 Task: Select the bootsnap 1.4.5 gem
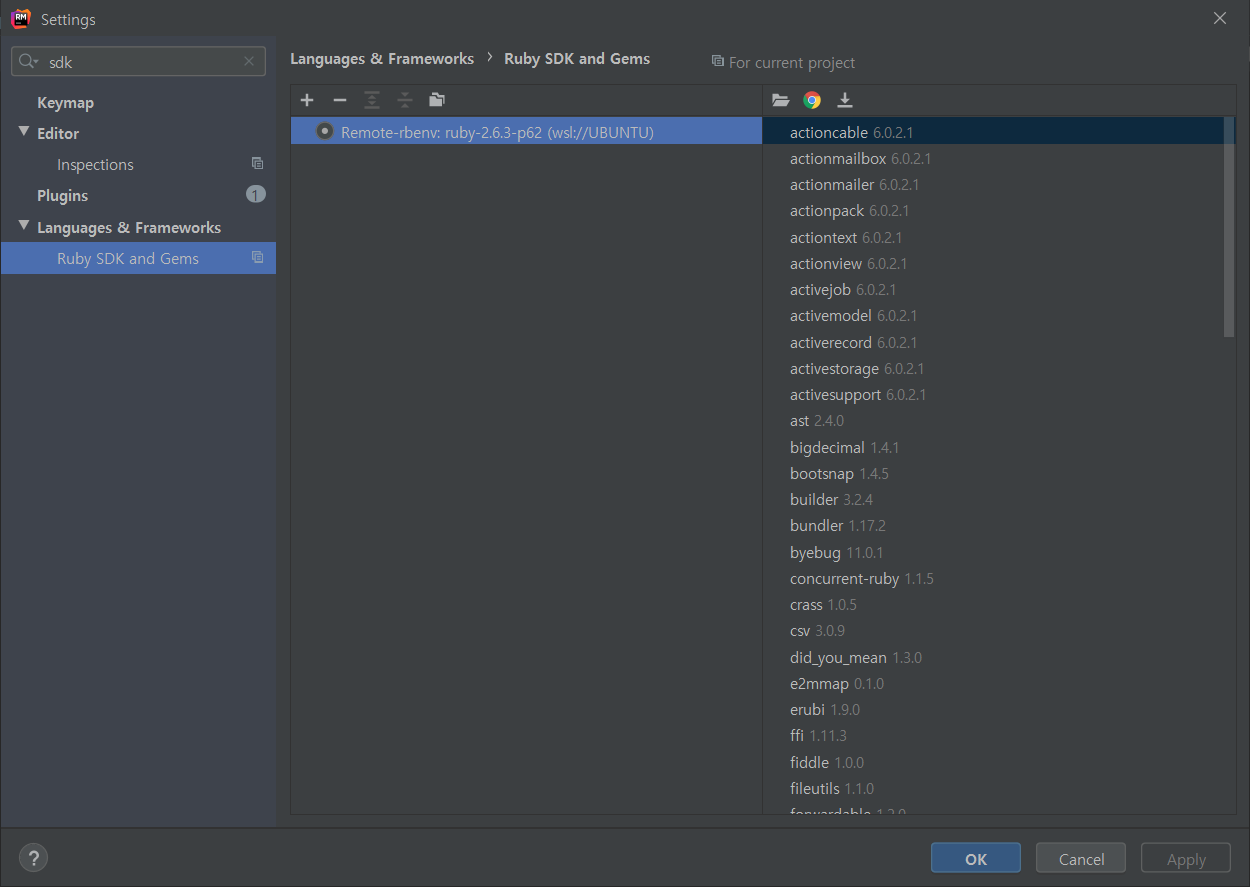(999, 473)
